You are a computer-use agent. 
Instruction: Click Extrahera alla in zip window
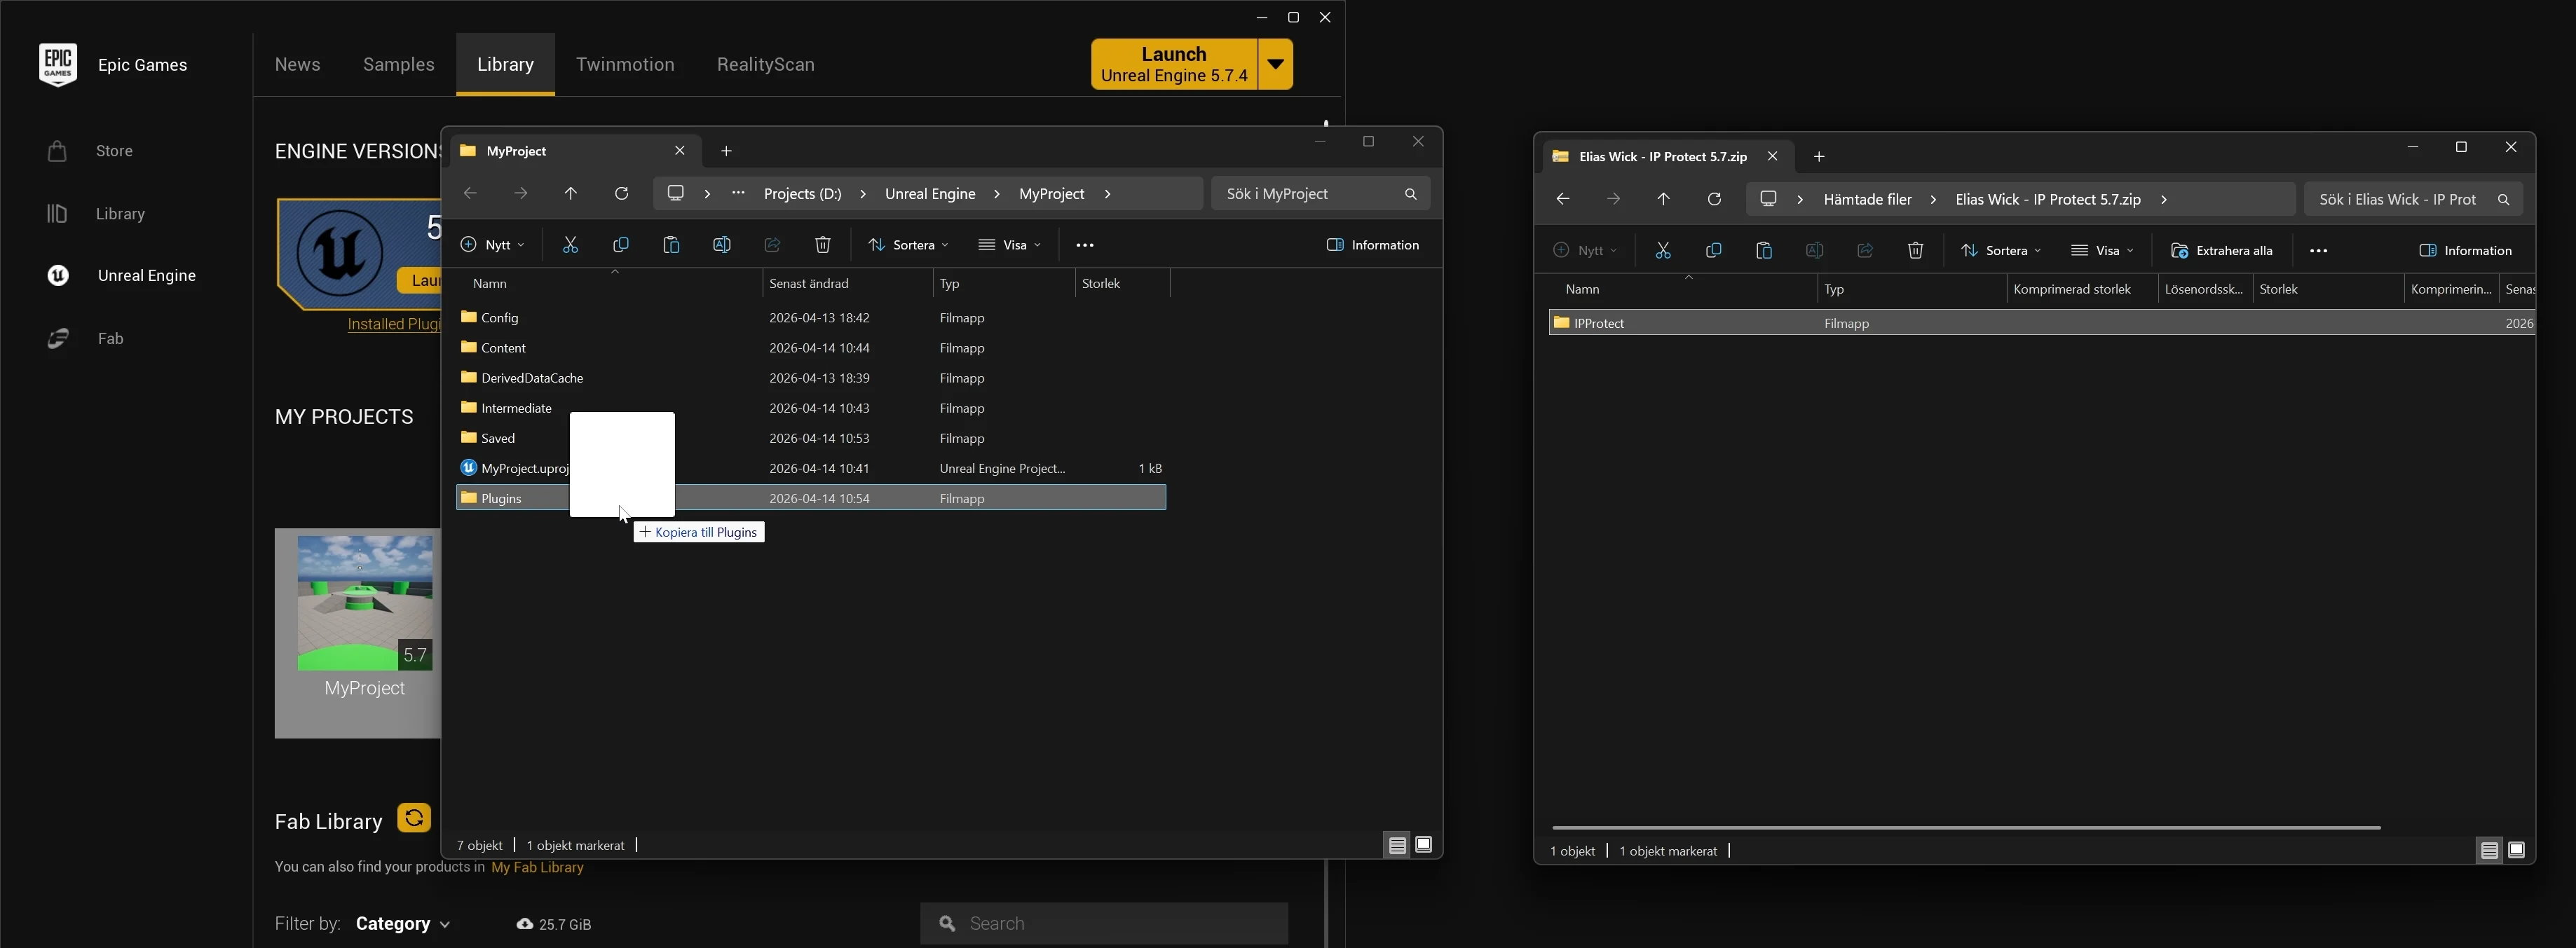(2222, 251)
